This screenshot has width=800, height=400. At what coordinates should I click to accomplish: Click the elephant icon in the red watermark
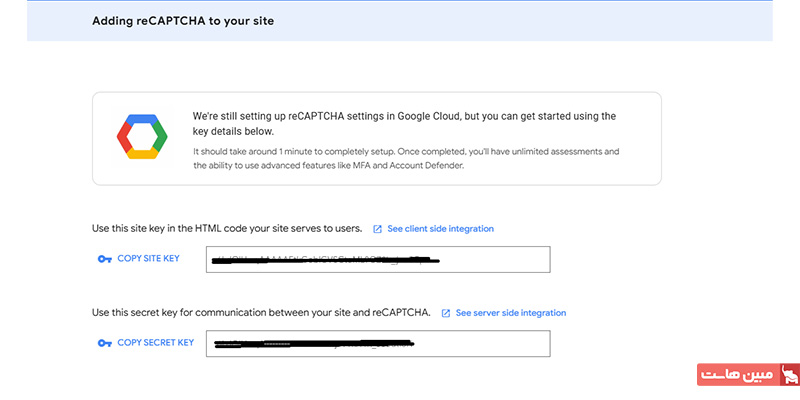[x=789, y=374]
